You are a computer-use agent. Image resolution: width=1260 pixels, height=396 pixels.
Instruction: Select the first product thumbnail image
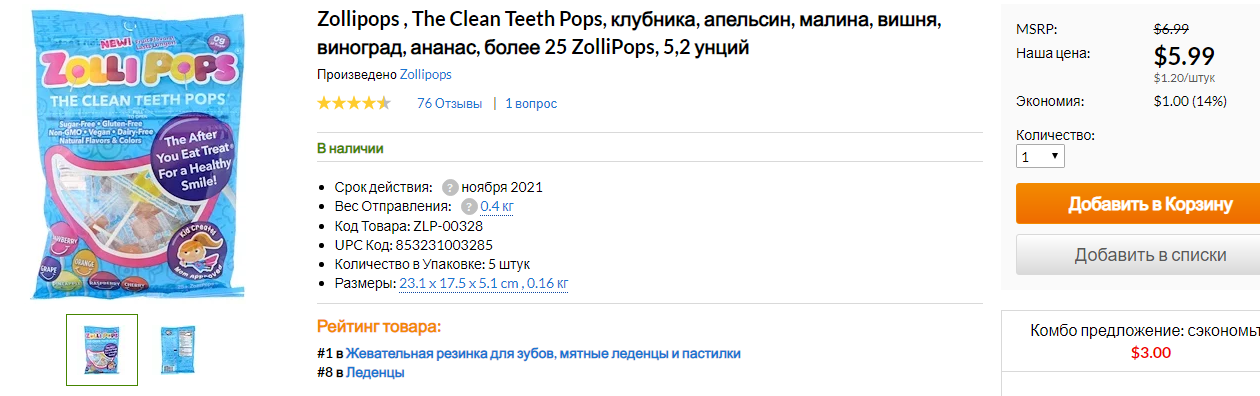pyautogui.click(x=102, y=350)
